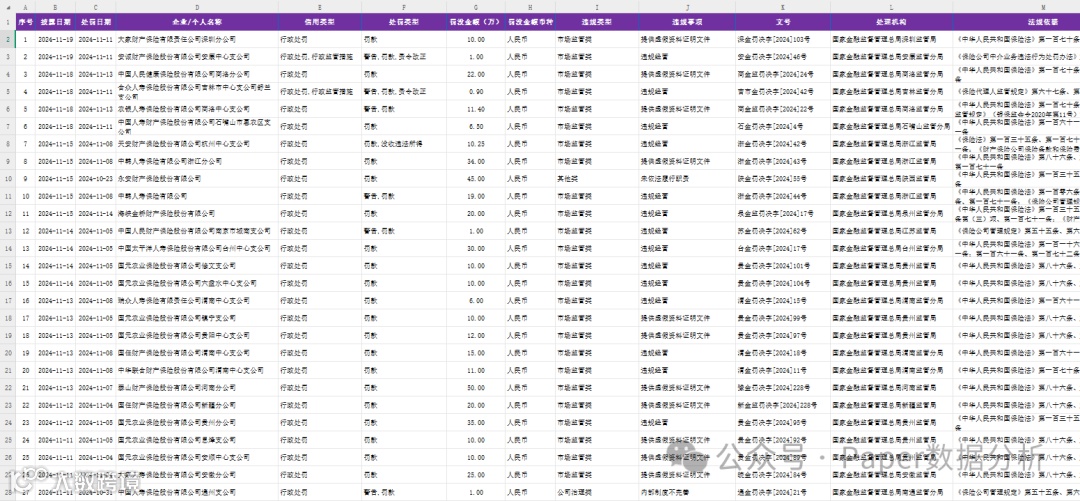Select column C header

[x=96, y=7]
